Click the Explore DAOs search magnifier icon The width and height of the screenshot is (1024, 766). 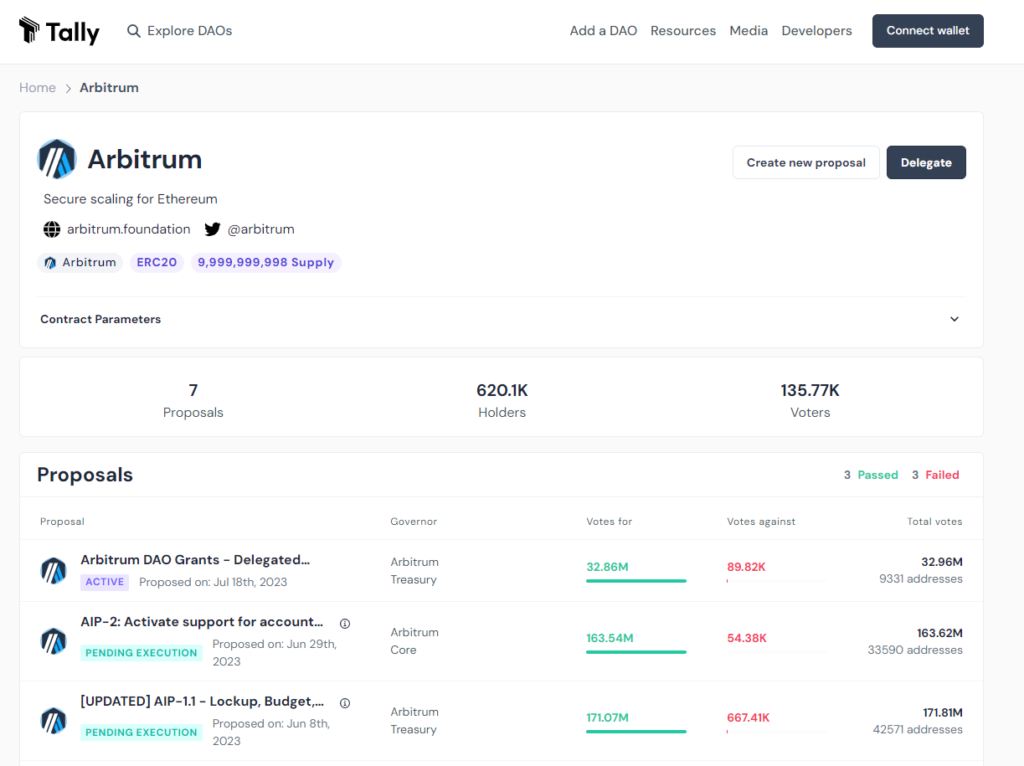134,31
